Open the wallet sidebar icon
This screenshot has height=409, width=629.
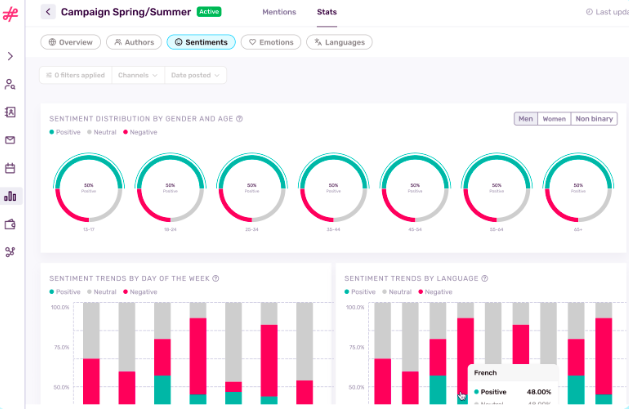pos(10,224)
